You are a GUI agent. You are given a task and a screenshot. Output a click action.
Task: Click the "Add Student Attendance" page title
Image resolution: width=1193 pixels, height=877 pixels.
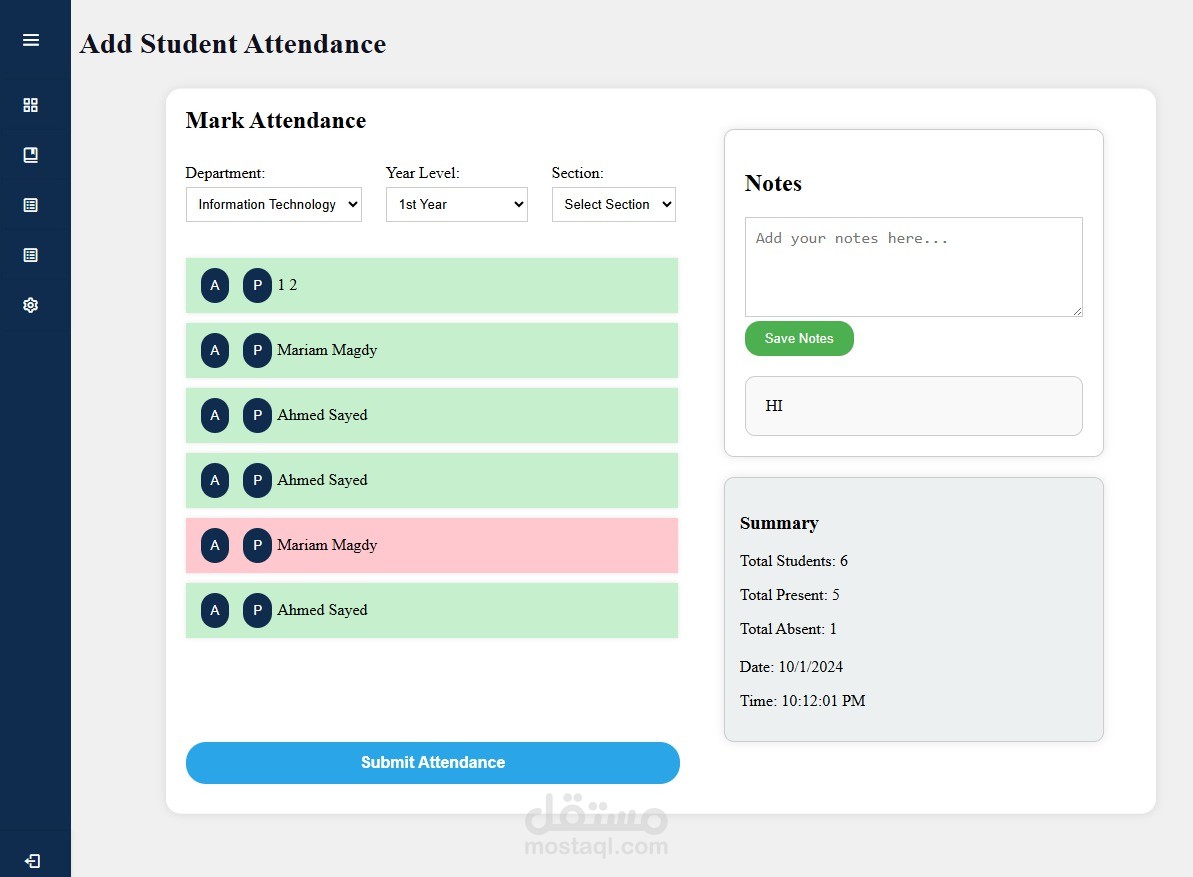coord(233,44)
